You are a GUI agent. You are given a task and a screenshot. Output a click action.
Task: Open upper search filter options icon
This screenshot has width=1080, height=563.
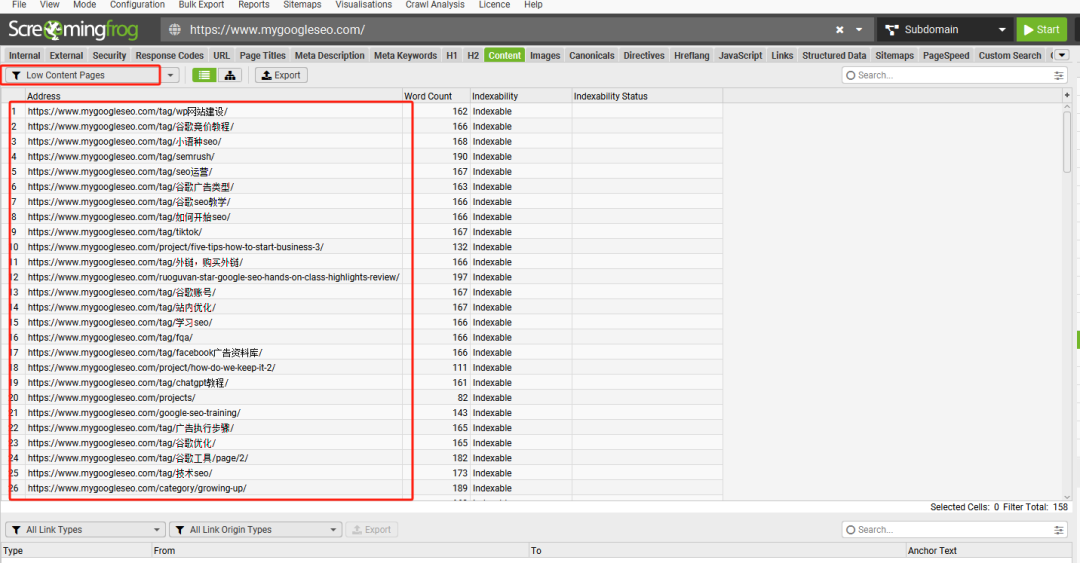[x=1059, y=75]
